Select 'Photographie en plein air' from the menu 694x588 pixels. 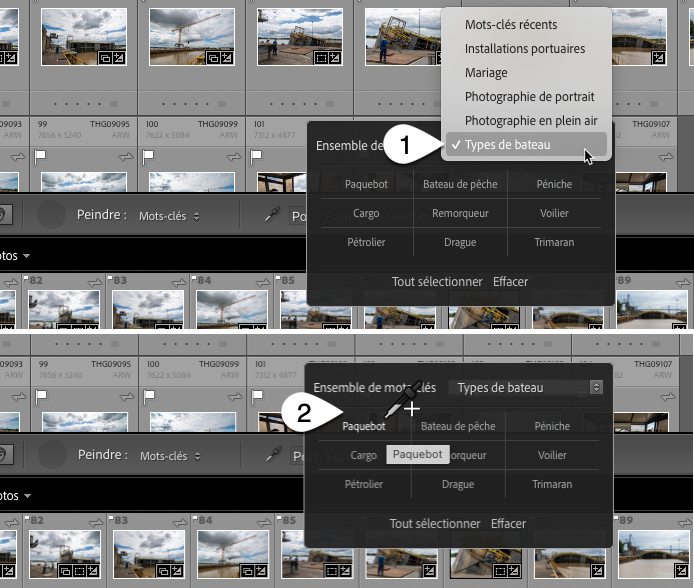pyautogui.click(x=531, y=120)
